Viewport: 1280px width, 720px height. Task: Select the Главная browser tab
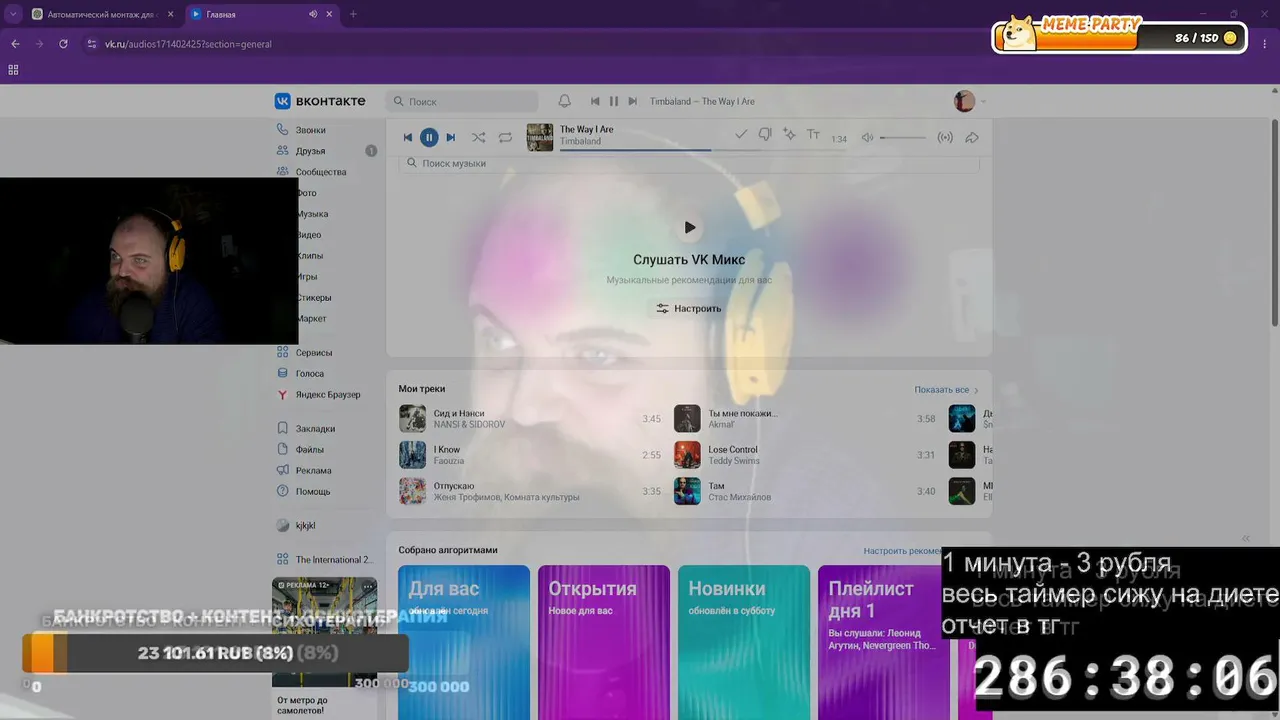pyautogui.click(x=262, y=14)
